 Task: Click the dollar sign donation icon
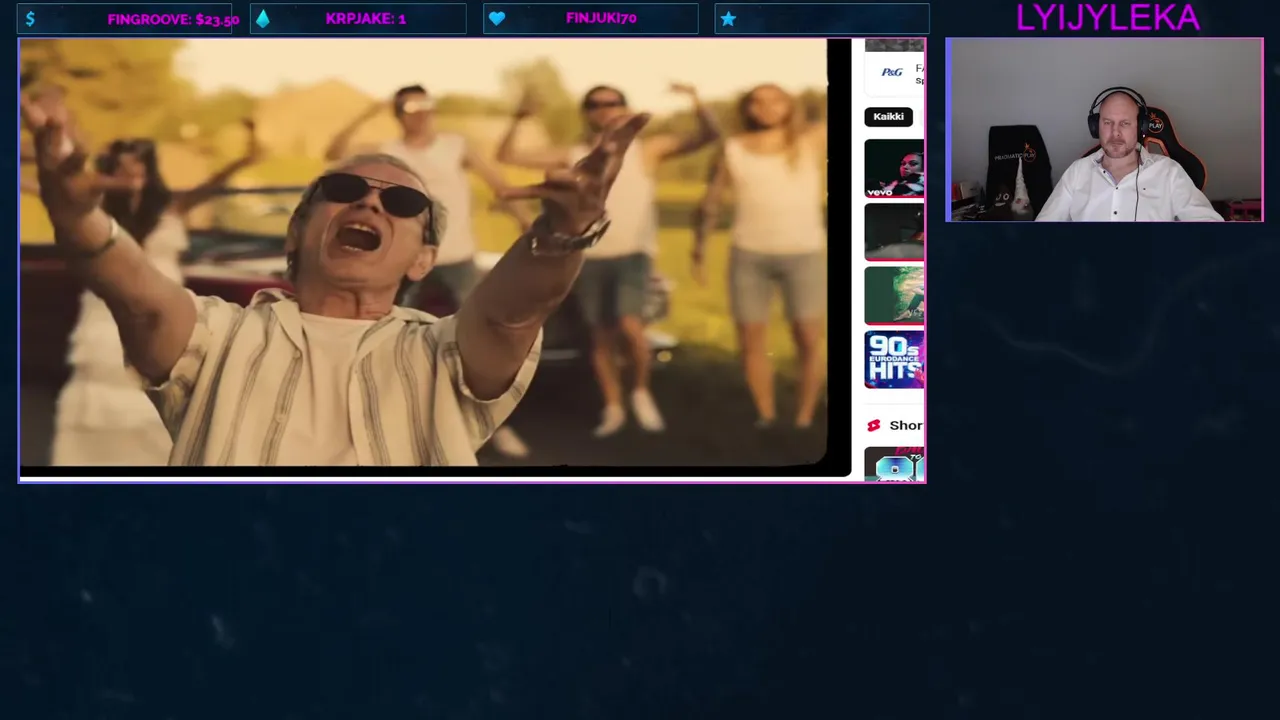pos(30,19)
